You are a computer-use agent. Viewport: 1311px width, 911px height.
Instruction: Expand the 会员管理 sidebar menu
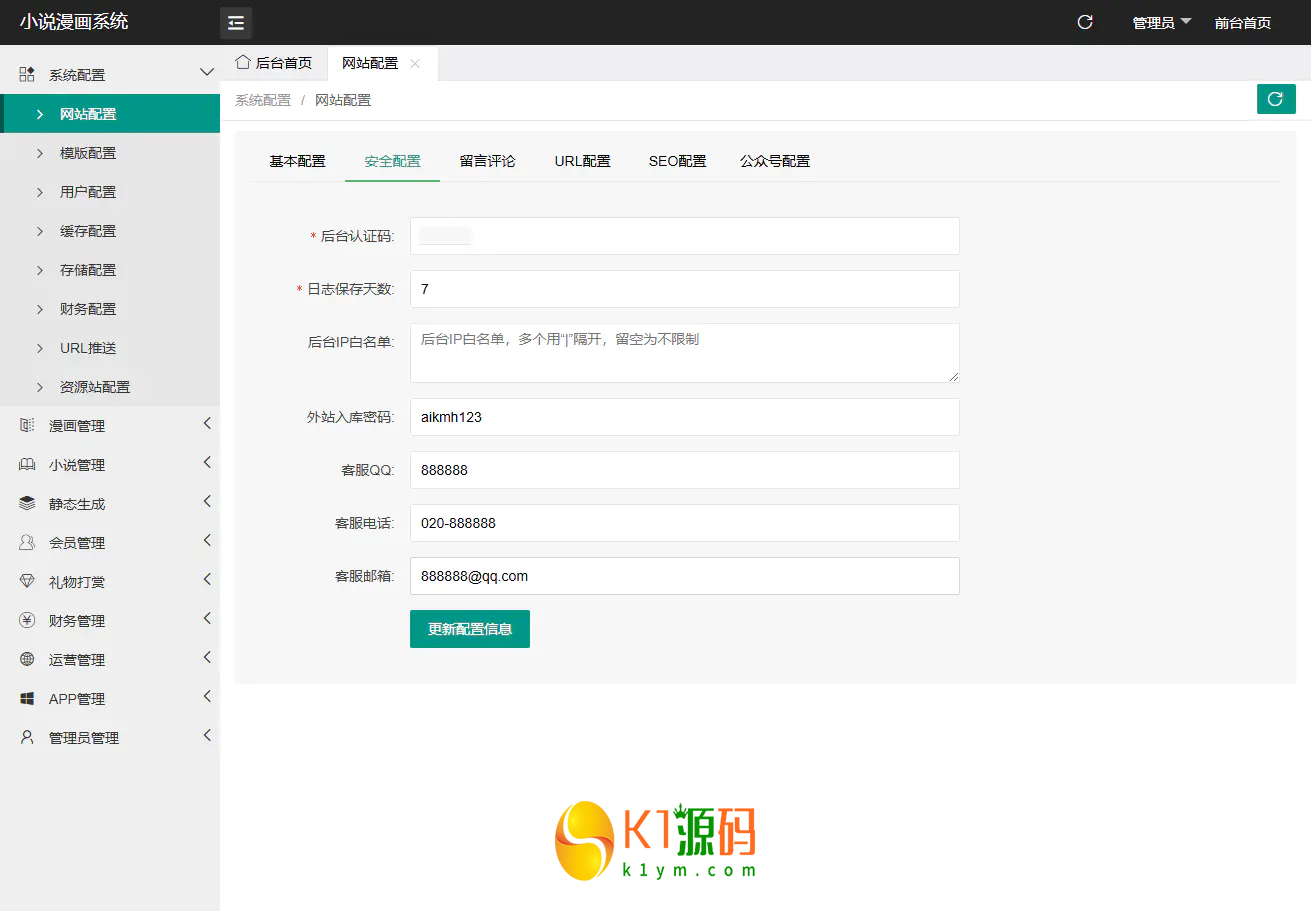tap(110, 543)
